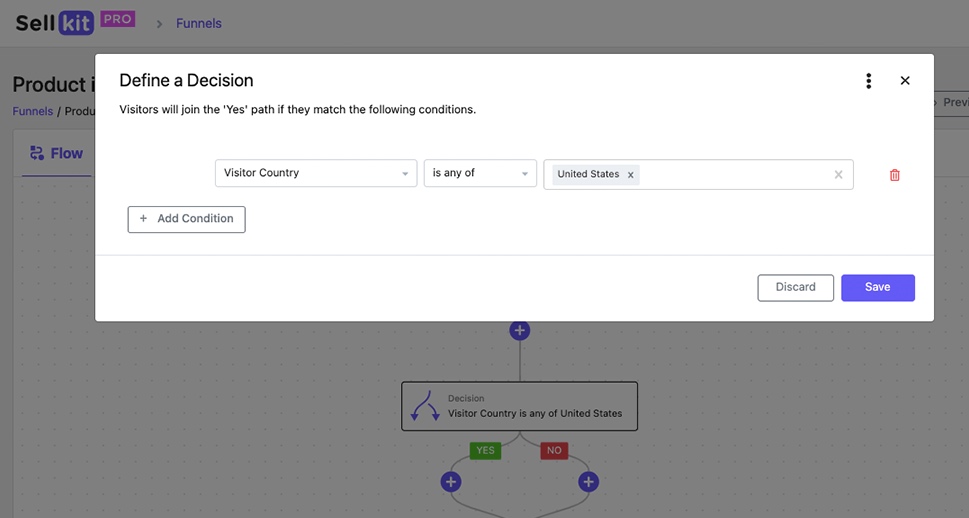Open the 'is any of' operator dropdown
969x518 pixels.
pyautogui.click(x=480, y=173)
